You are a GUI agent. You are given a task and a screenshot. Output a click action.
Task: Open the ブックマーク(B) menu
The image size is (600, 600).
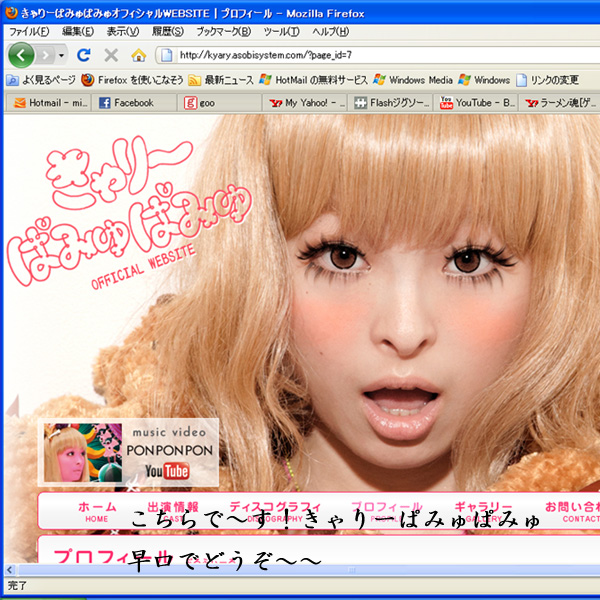pos(223,31)
